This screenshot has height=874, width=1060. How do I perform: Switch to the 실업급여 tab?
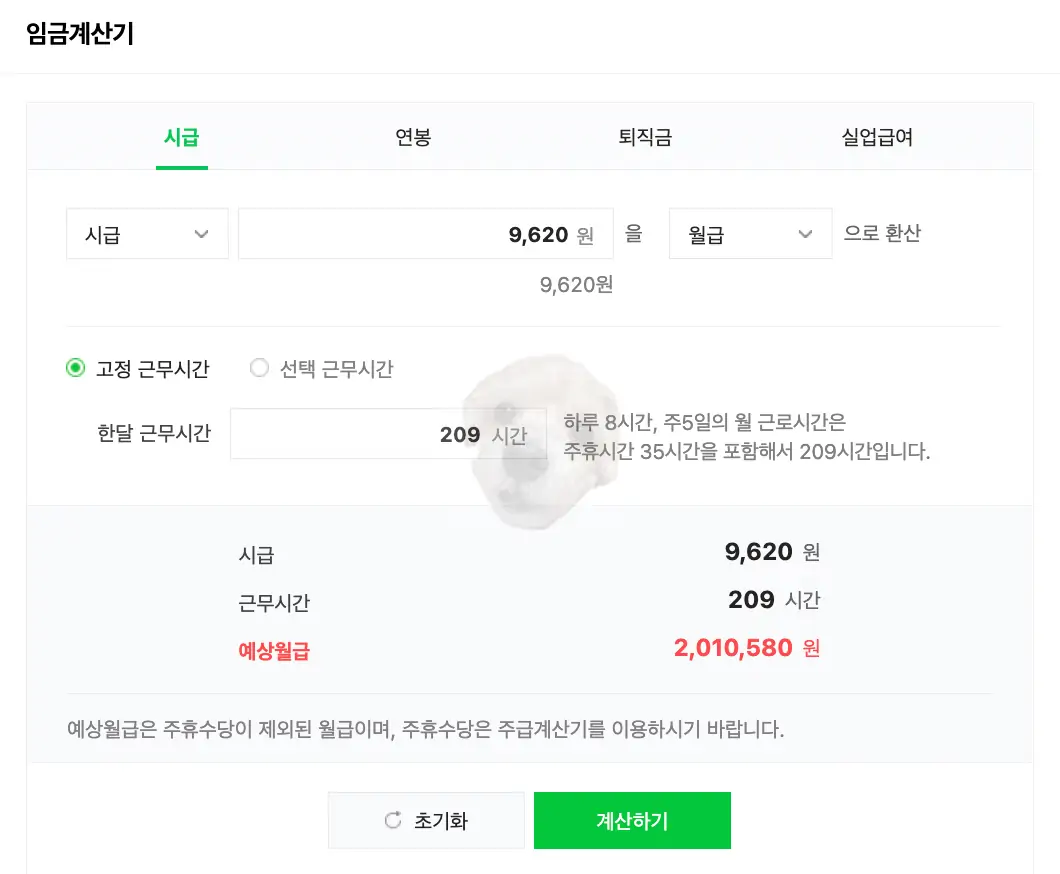pyautogui.click(x=878, y=137)
